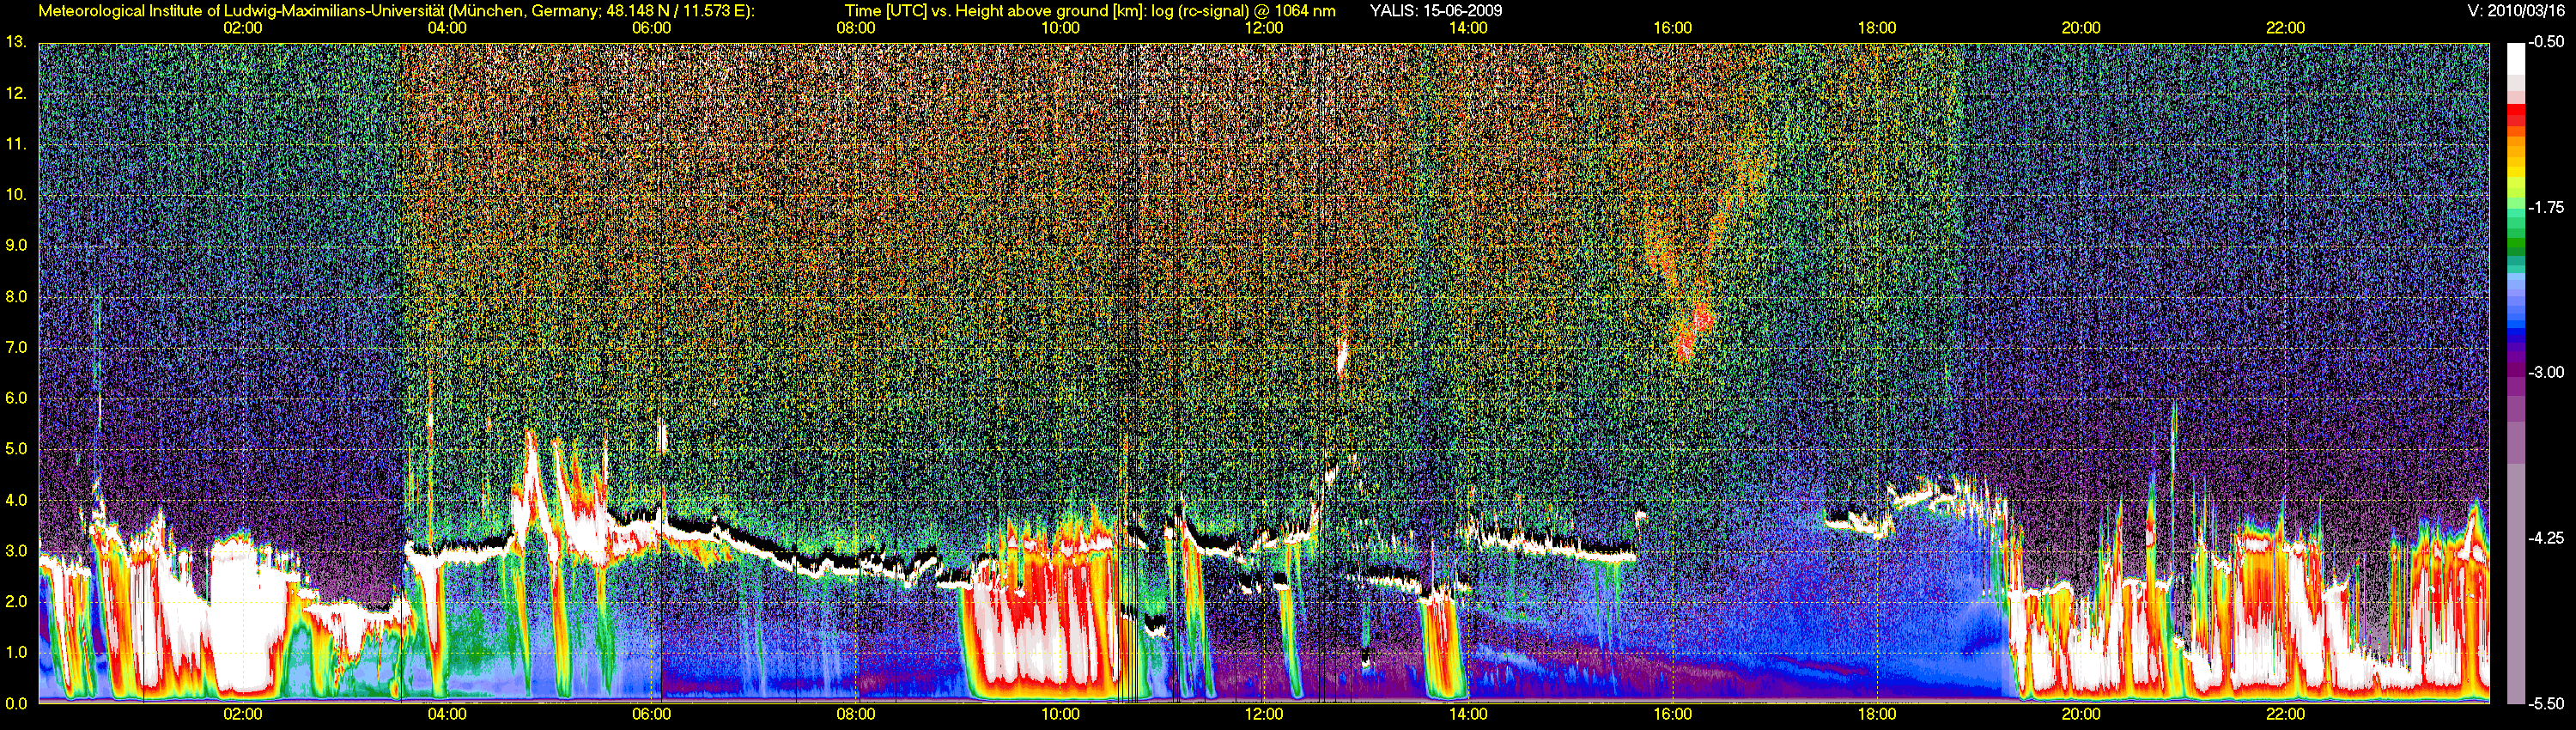2576x730 pixels.
Task: Select the 0.0 km height label
Action: pos(16,703)
